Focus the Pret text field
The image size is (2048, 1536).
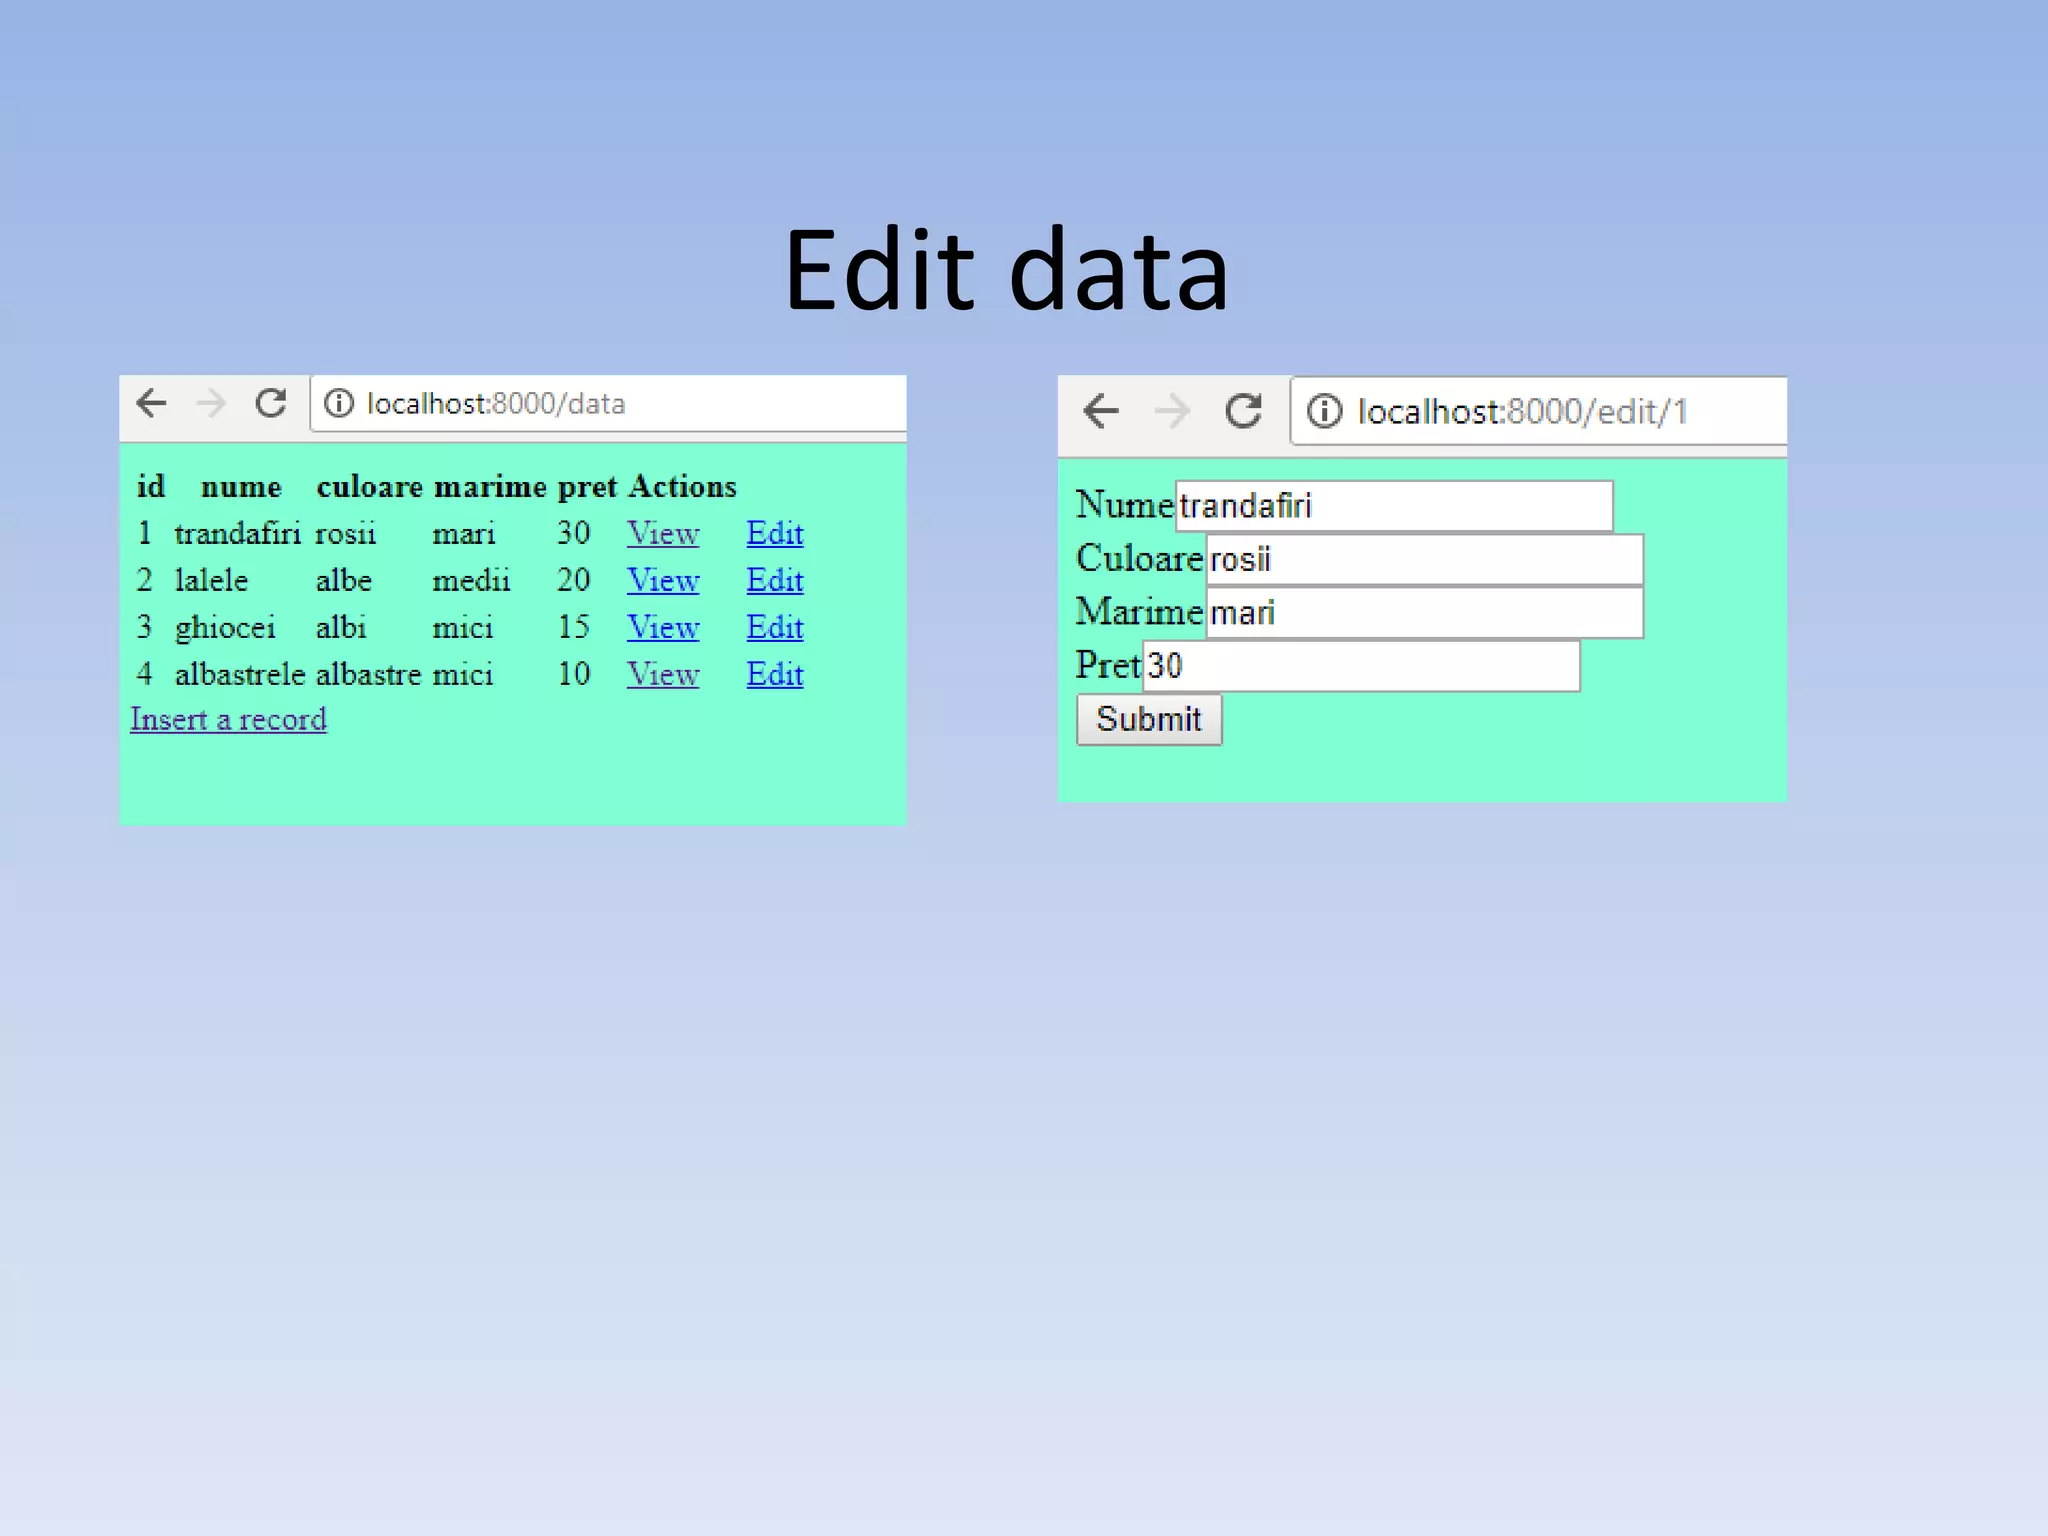point(1360,666)
